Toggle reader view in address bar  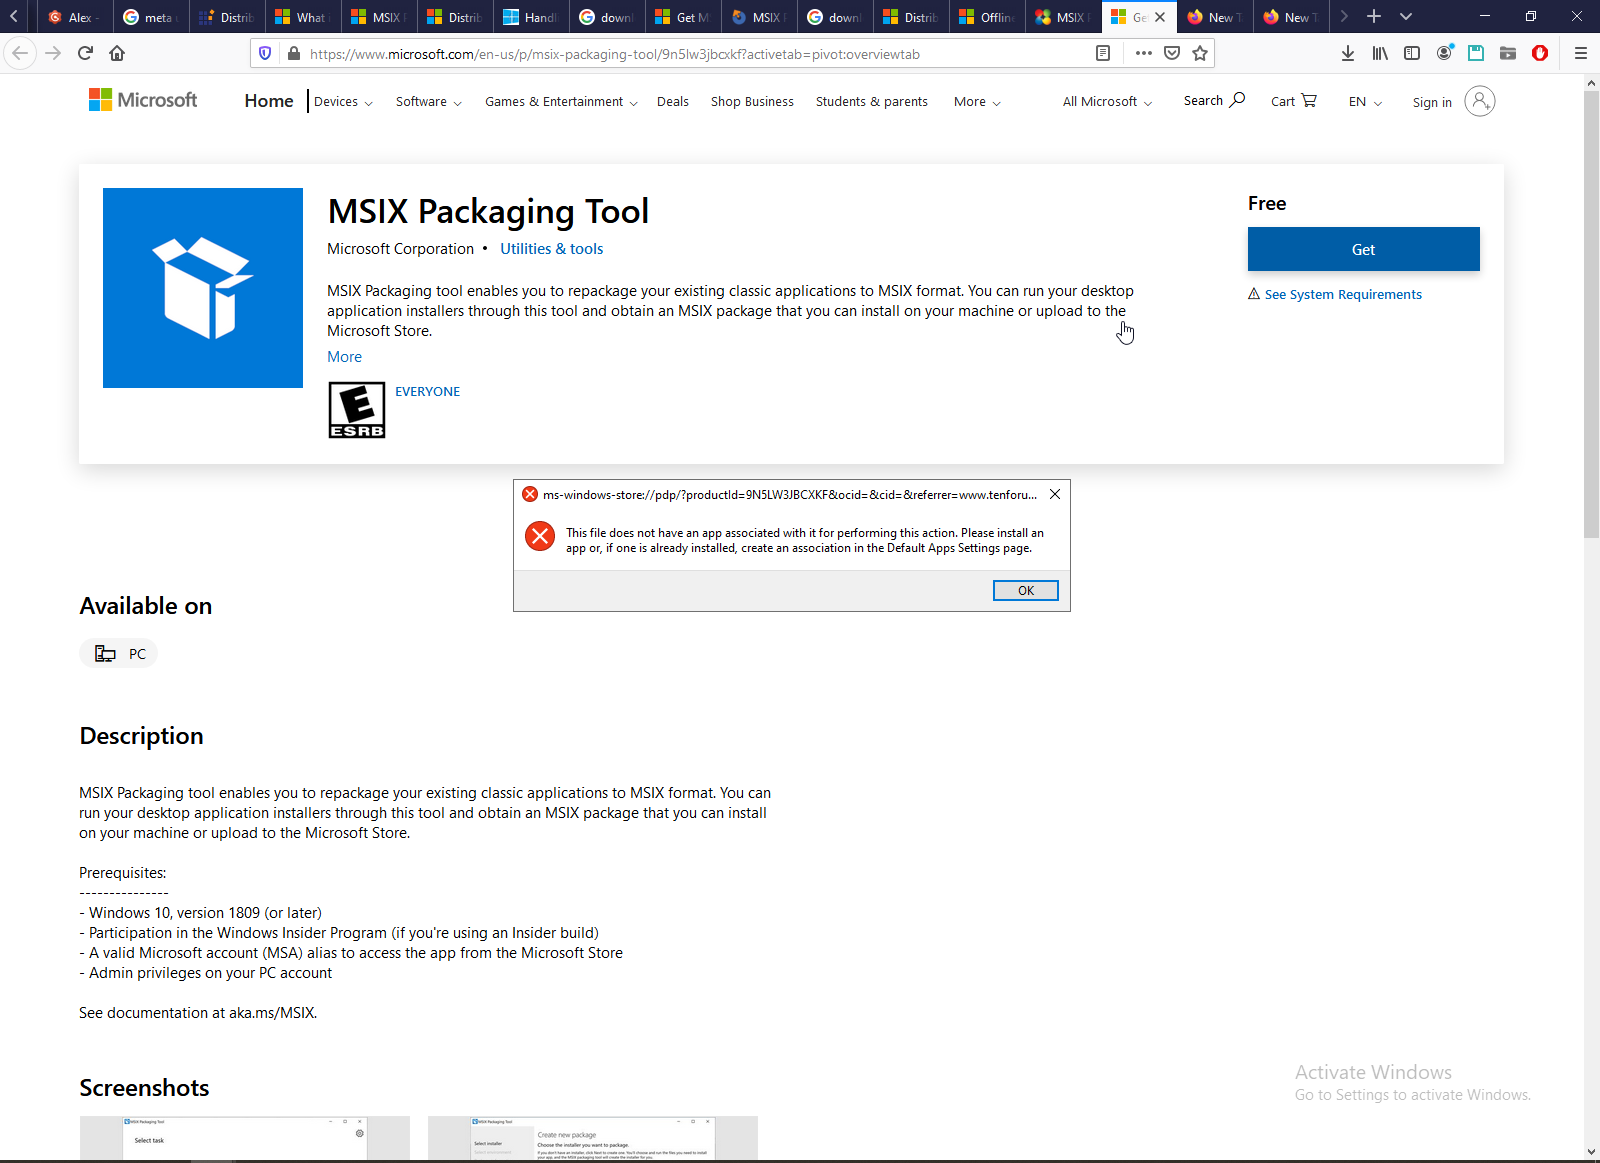pyautogui.click(x=1103, y=54)
